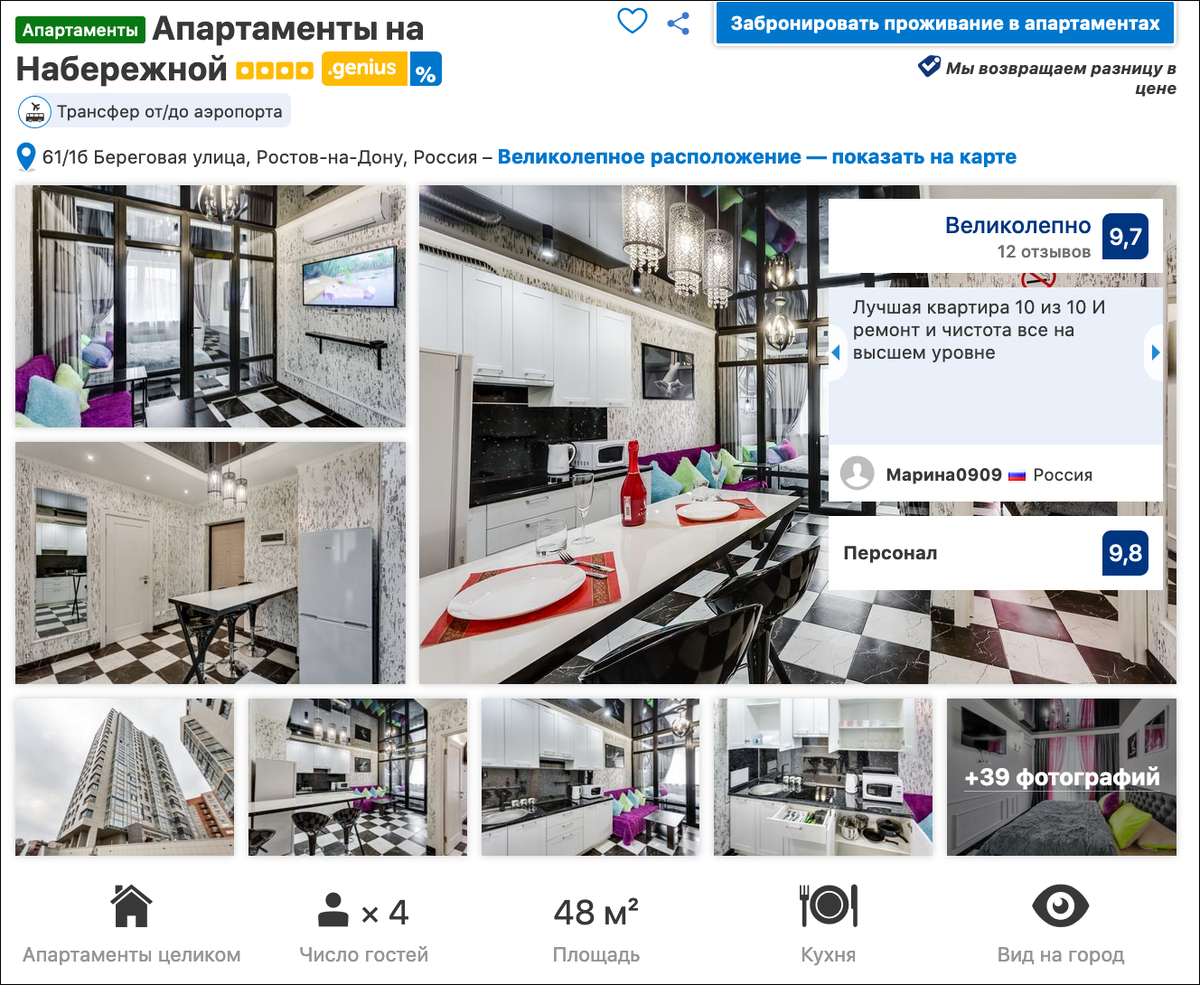Click the 48 м² area value
This screenshot has width=1200, height=985.
coord(596,912)
